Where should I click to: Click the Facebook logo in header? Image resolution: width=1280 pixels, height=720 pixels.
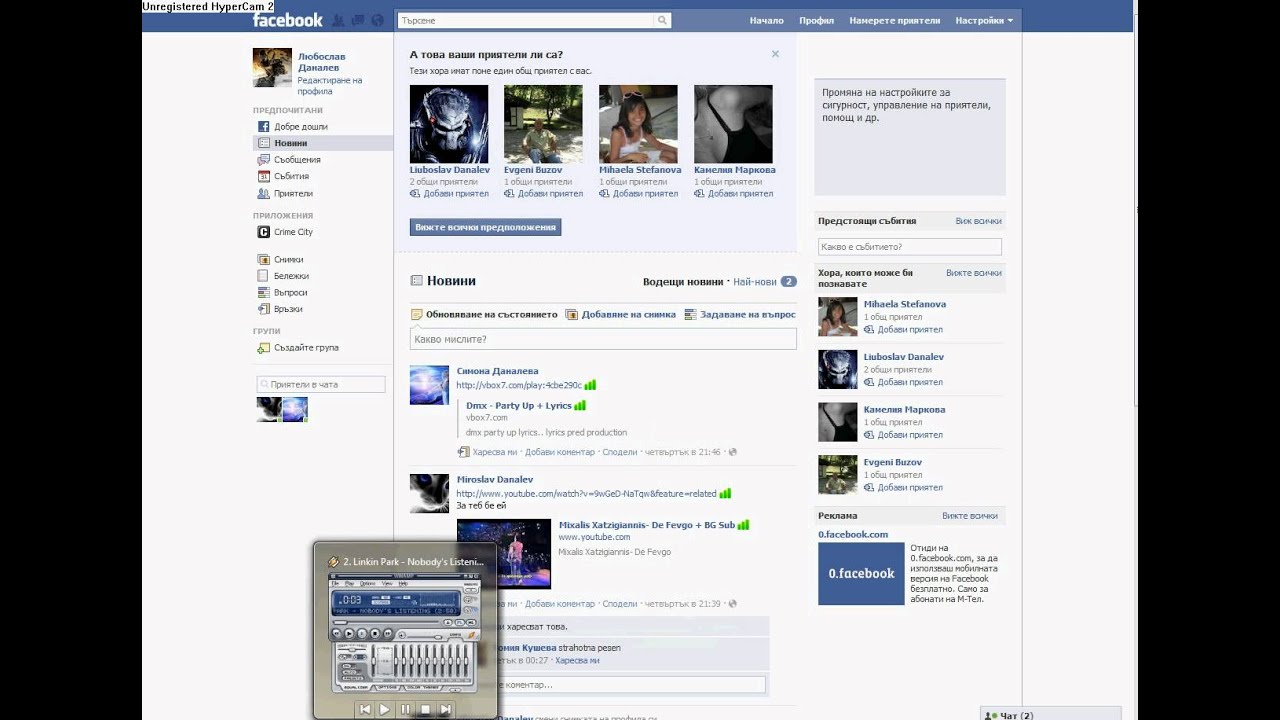[x=287, y=20]
